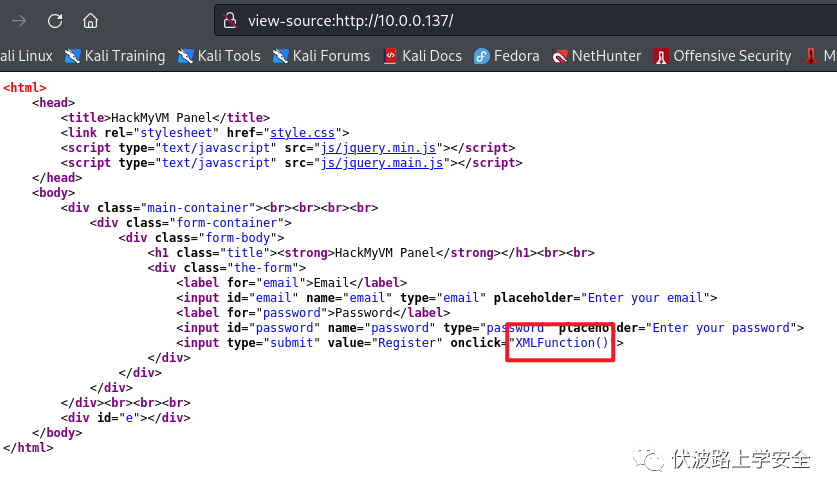This screenshot has width=837, height=495.
Task: Click the 'main-container' class value
Action: pos(198,208)
